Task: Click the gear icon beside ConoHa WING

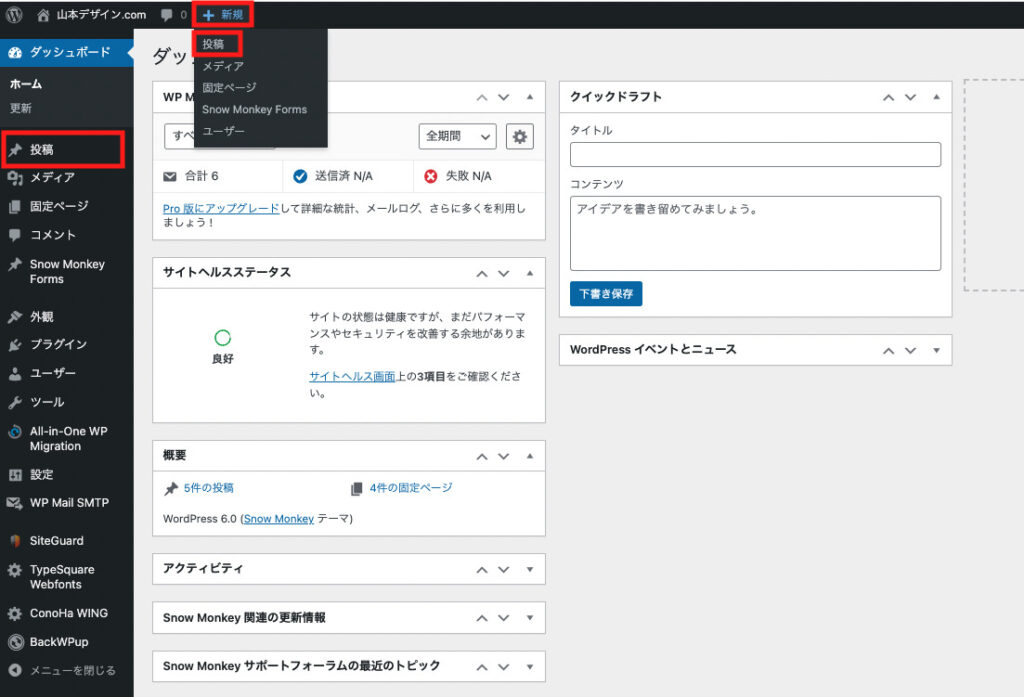Action: 15,613
